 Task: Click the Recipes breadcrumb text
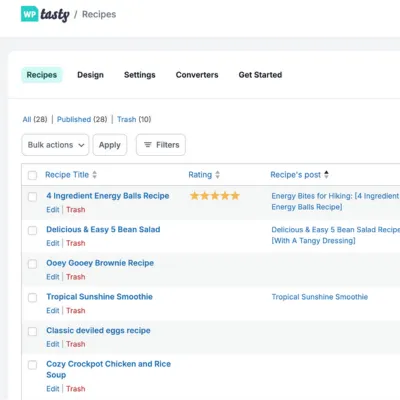(x=99, y=14)
